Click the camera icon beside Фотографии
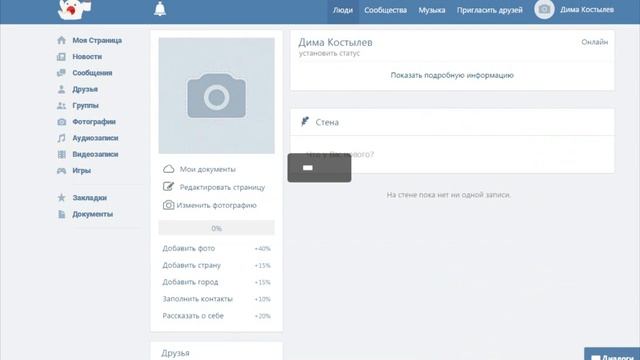 pos(61,122)
